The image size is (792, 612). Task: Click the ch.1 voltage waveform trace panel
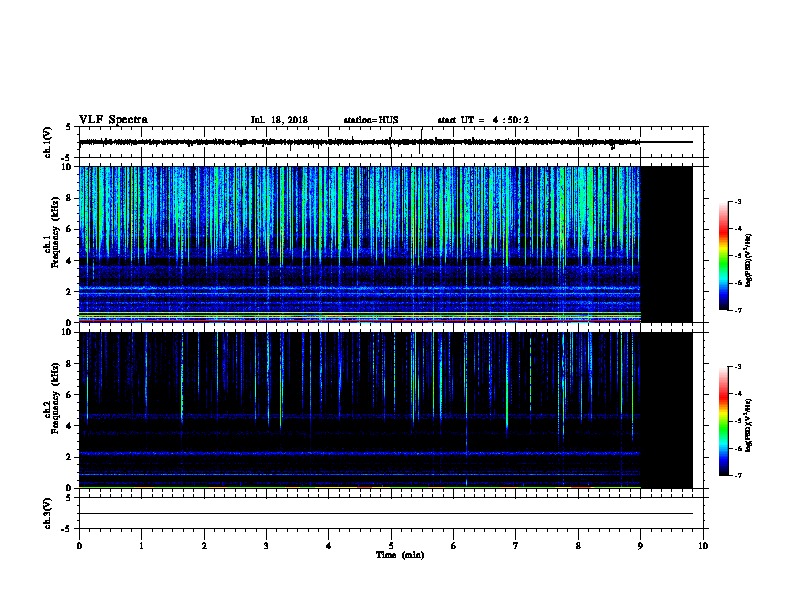click(x=391, y=142)
